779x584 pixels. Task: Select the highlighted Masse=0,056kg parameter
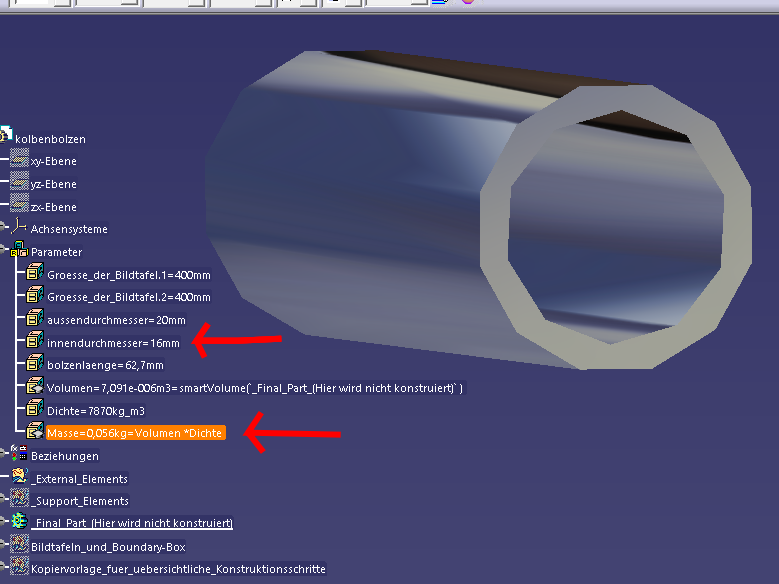click(x=136, y=433)
